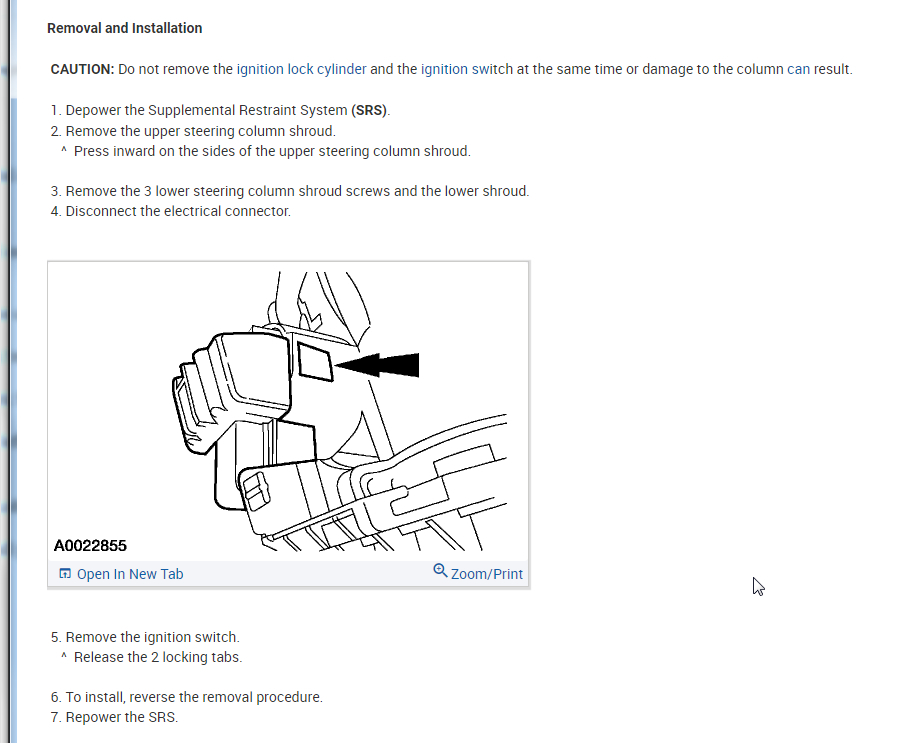Click step 2 about the upper shroud
The image size is (922, 743).
click(193, 131)
